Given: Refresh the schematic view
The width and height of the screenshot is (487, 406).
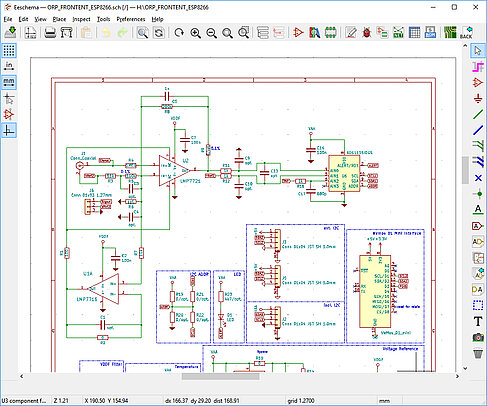Looking at the screenshot, I should click(179, 33).
